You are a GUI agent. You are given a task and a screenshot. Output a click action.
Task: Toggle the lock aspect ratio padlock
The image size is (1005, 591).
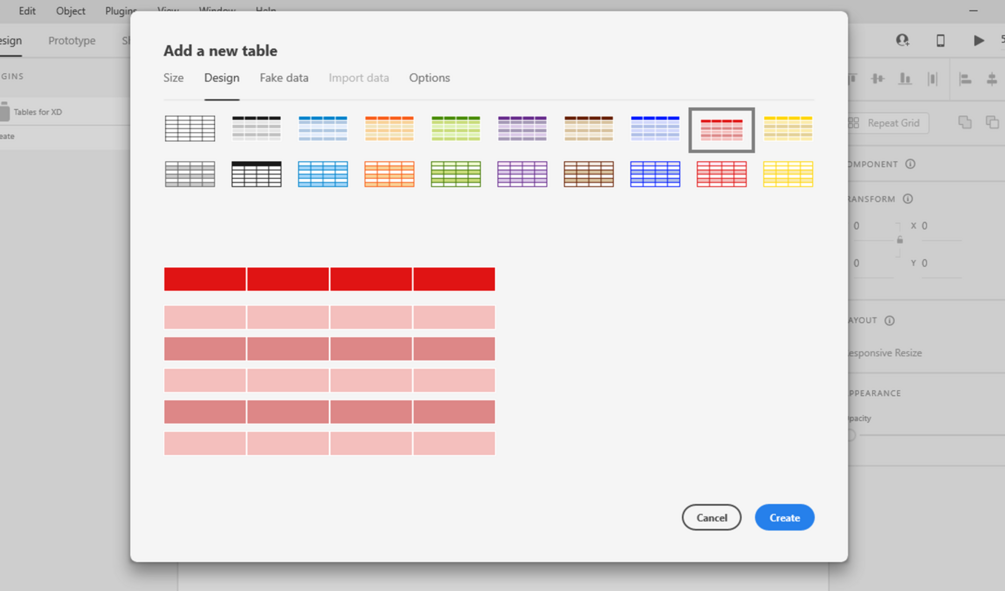coord(900,240)
